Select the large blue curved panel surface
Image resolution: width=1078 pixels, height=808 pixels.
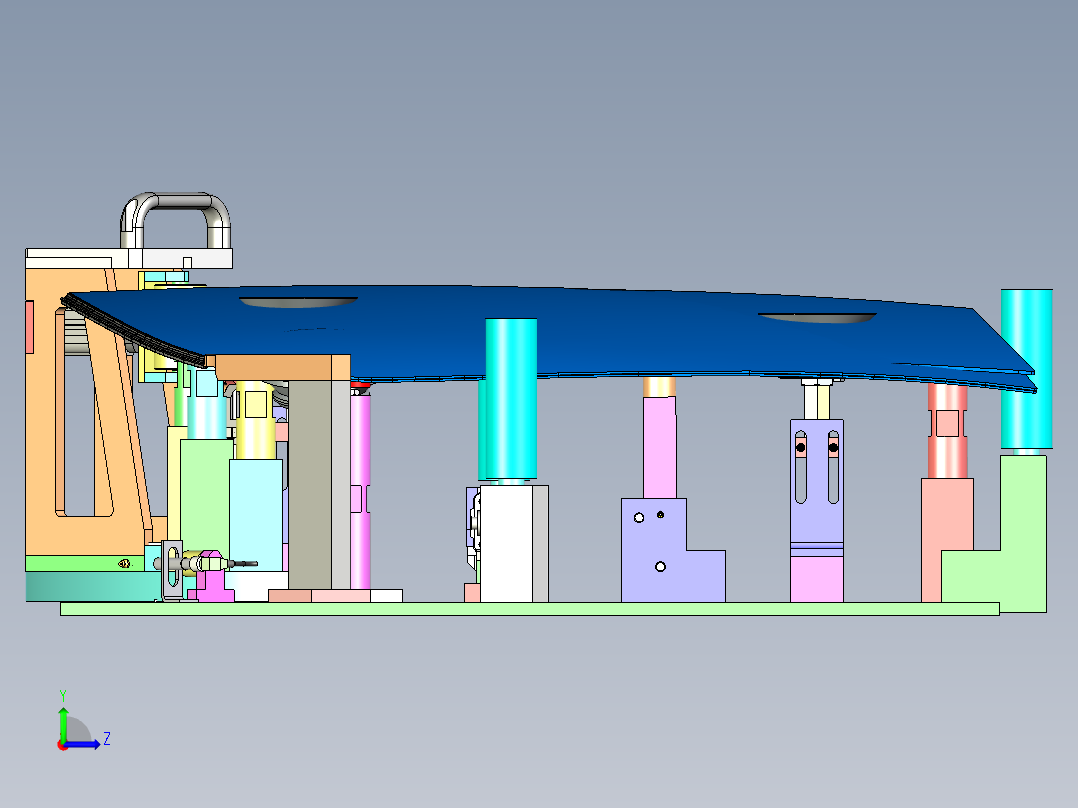tap(550, 337)
